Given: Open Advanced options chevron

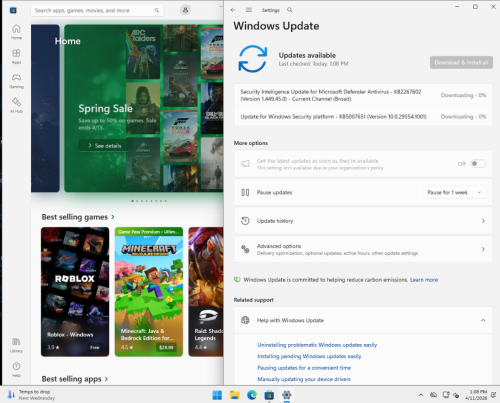Looking at the screenshot, I should (483, 249).
